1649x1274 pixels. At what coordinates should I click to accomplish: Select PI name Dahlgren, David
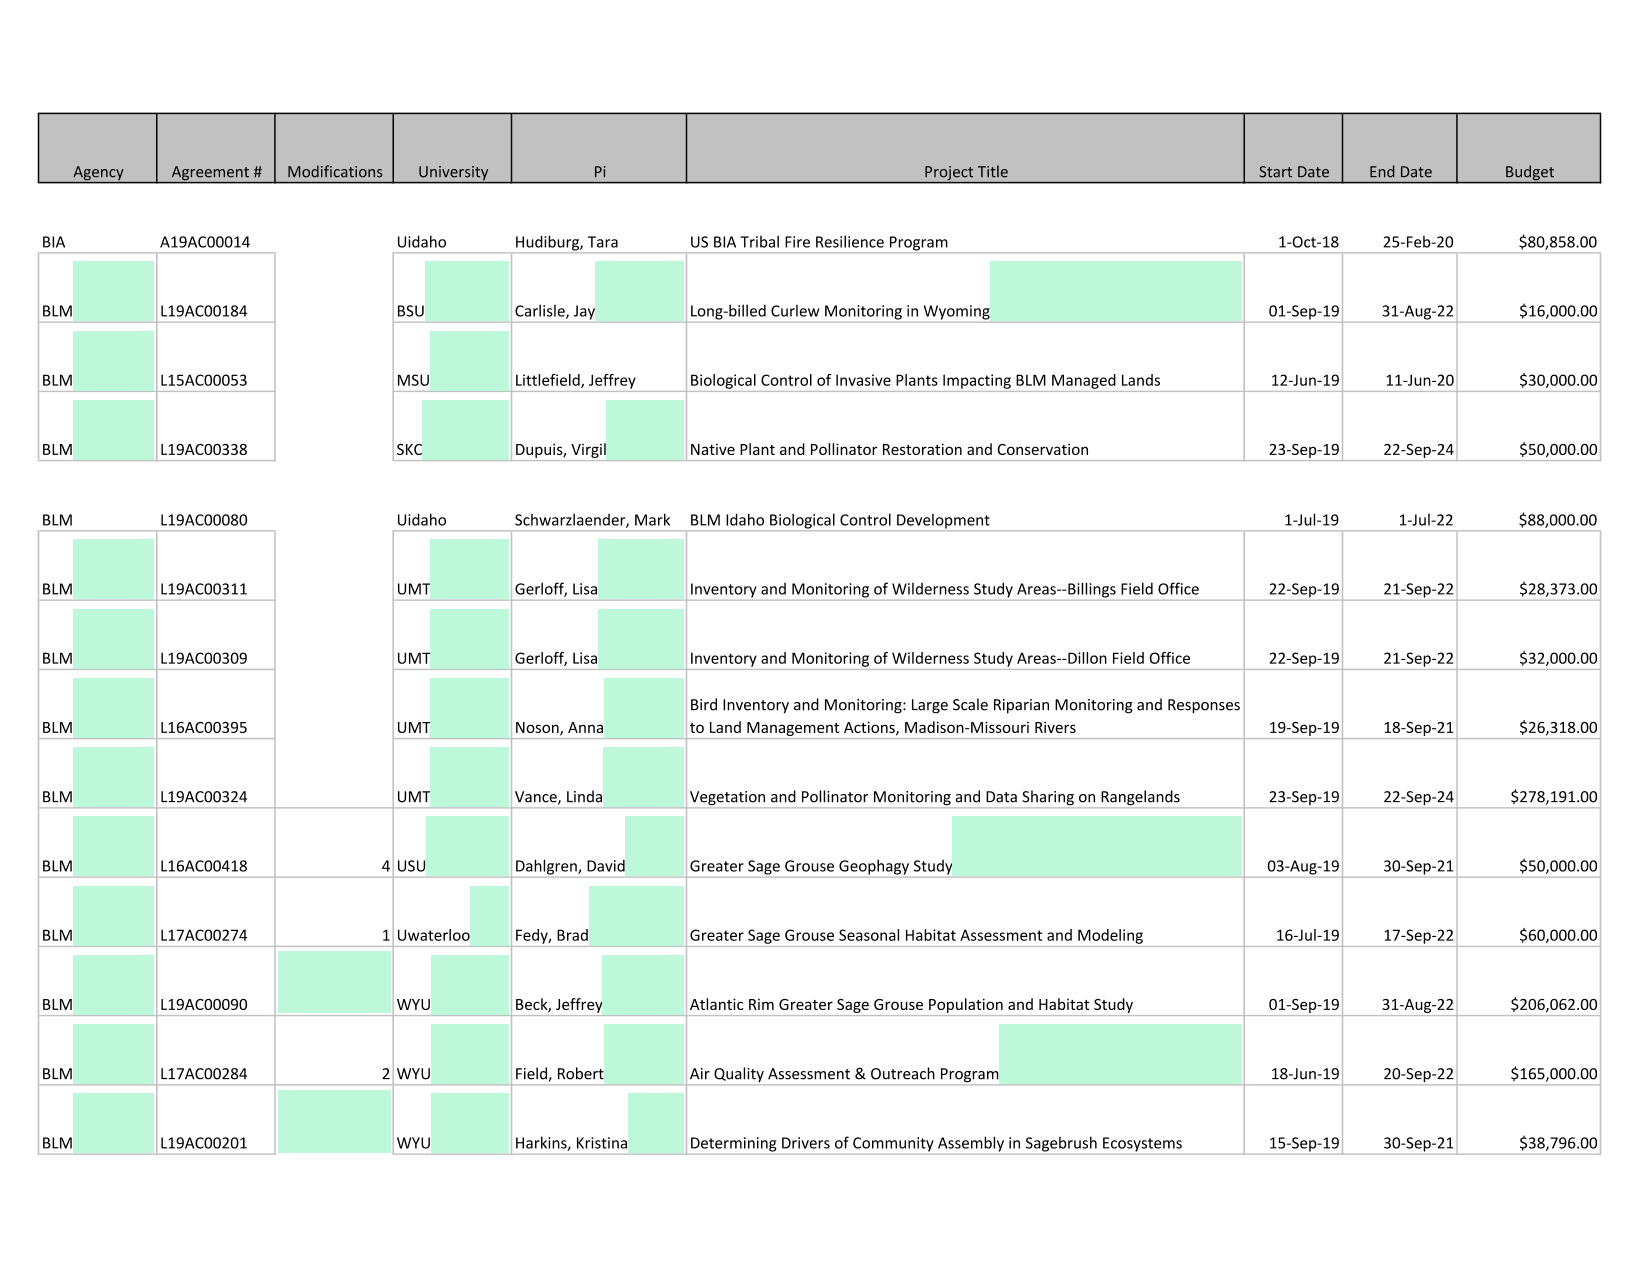point(569,866)
